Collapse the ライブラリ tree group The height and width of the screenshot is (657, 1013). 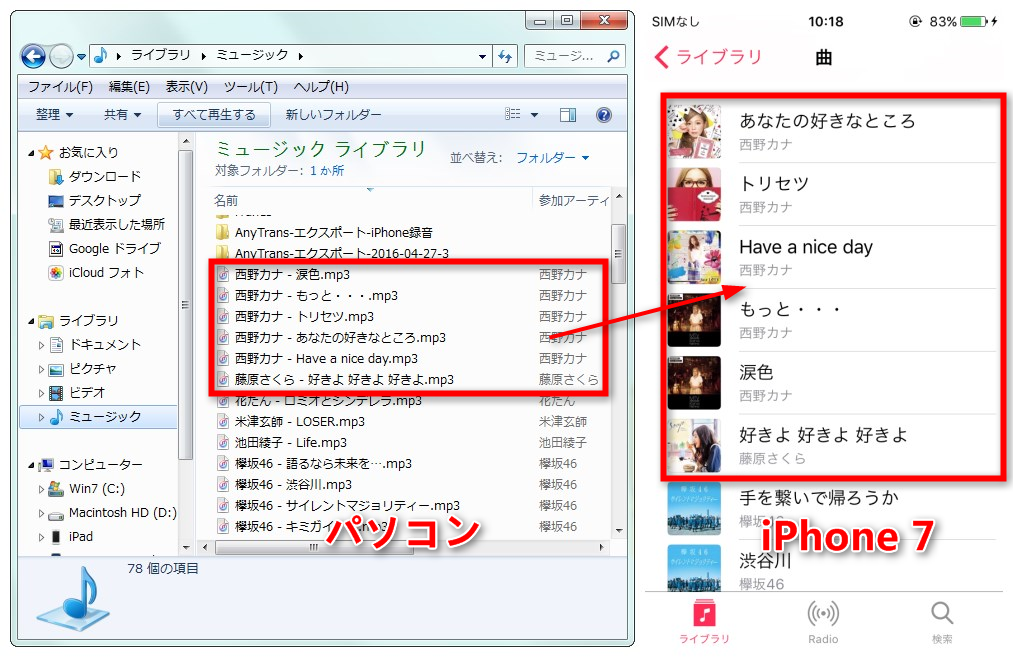31,321
